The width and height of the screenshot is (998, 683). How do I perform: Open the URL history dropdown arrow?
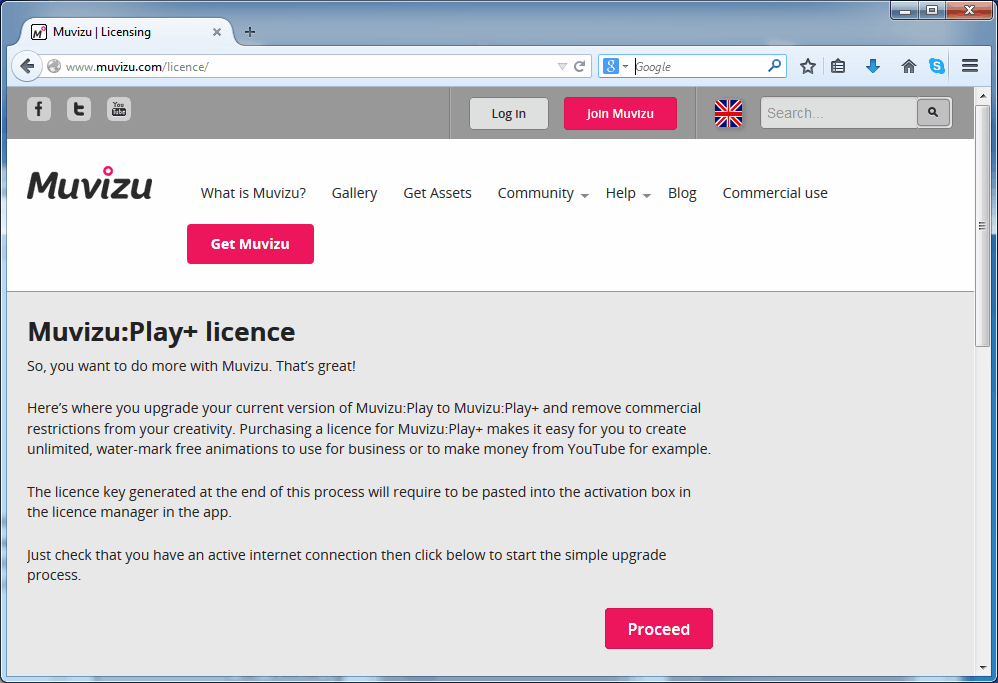562,66
